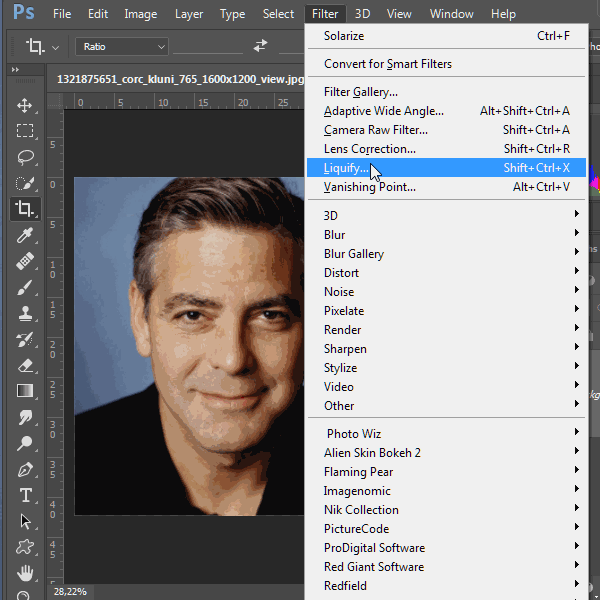Select the Rectangular Marquee tool
The height and width of the screenshot is (600, 600).
click(25, 131)
